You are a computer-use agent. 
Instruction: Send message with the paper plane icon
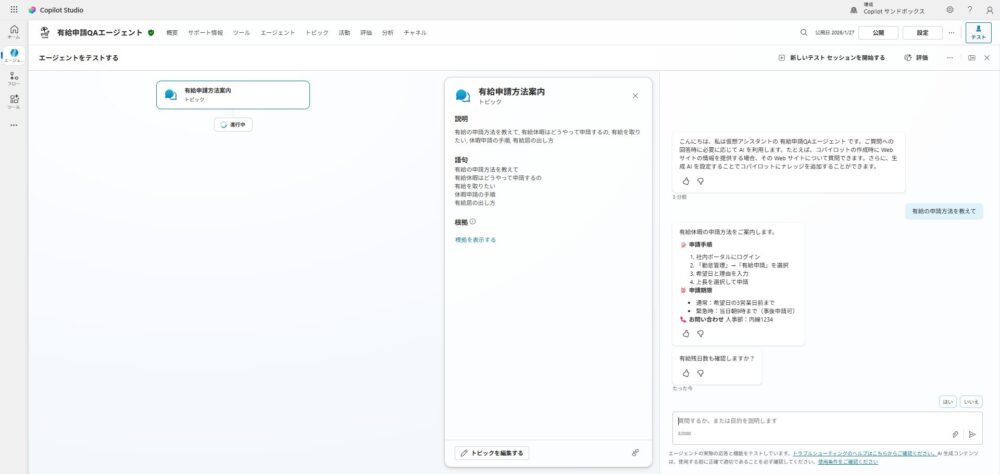pos(972,434)
